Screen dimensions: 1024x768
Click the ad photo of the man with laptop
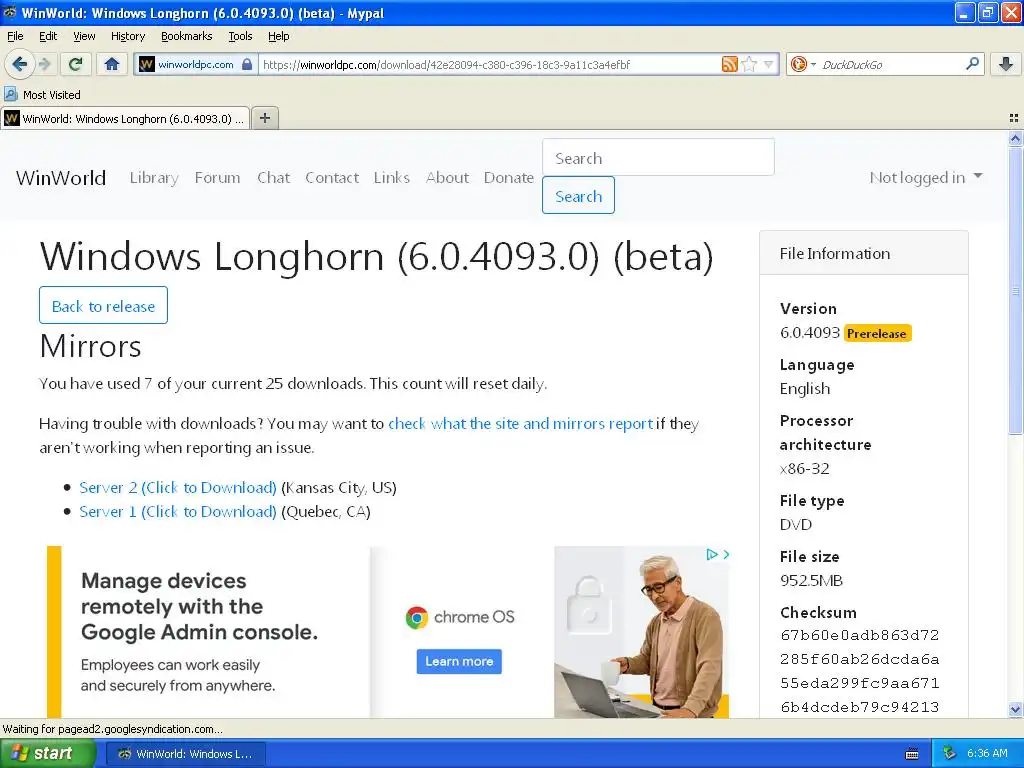click(641, 632)
